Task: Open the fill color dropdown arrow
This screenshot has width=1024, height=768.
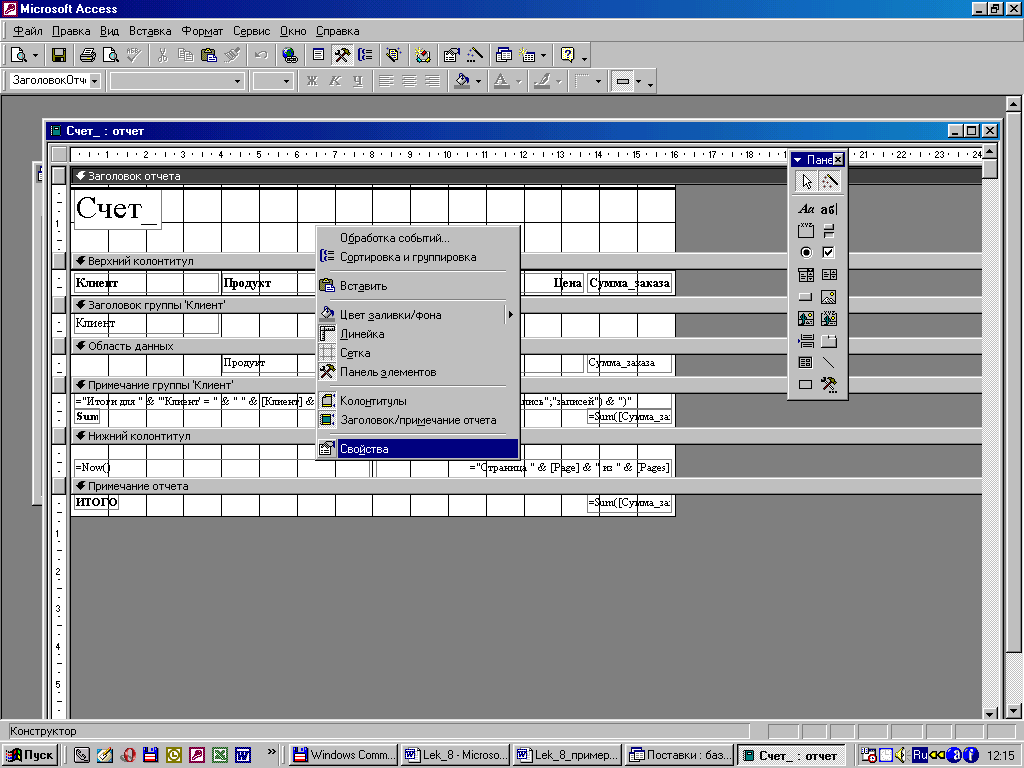Action: click(479, 82)
